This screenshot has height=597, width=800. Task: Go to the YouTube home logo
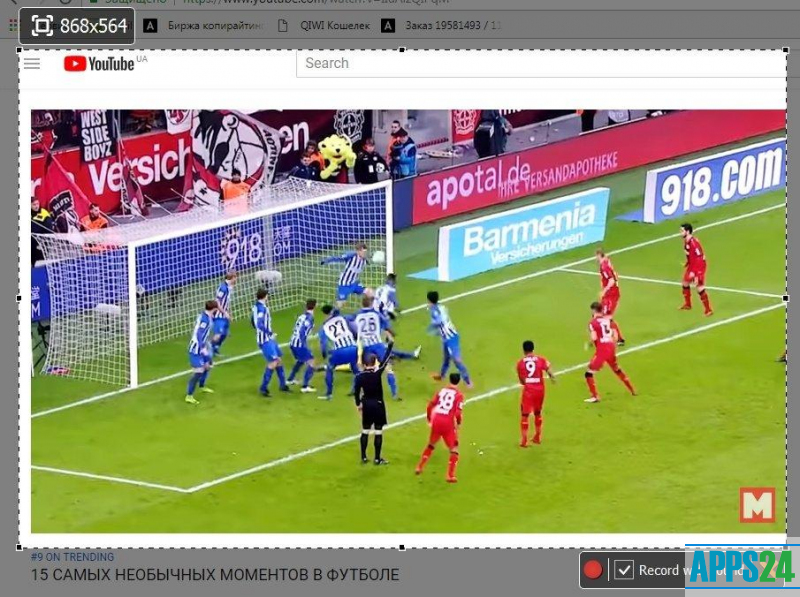99,63
